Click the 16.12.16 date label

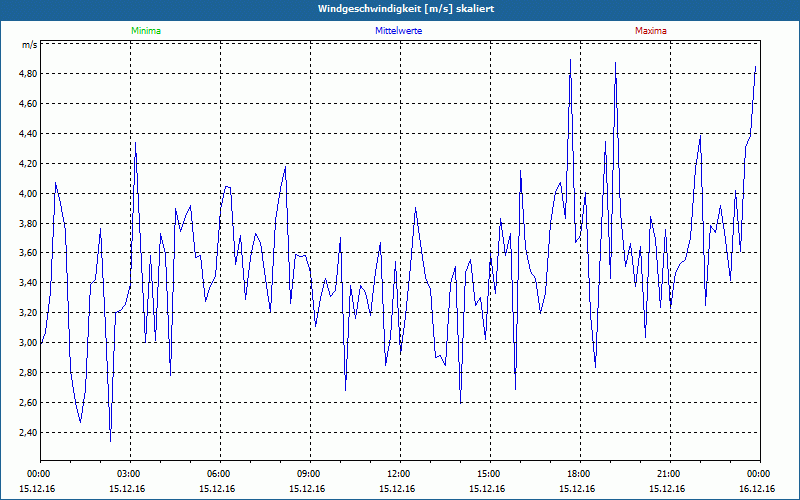pyautogui.click(x=757, y=489)
